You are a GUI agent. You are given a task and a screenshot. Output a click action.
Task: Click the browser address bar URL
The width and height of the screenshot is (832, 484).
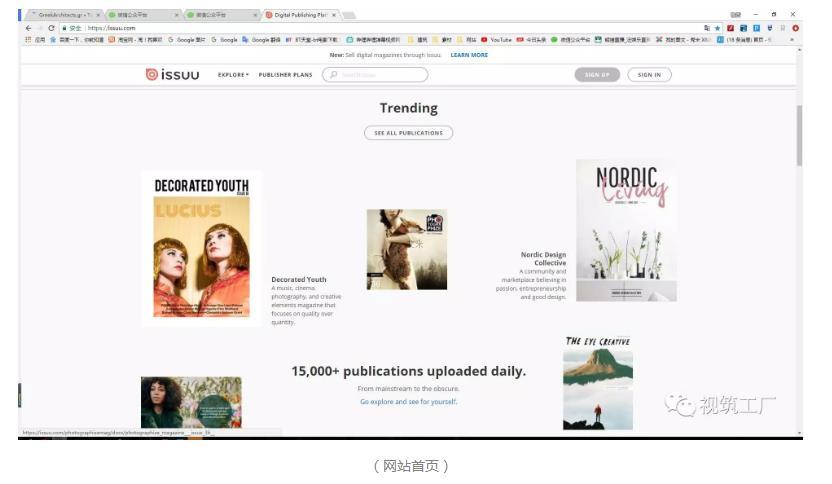point(111,28)
